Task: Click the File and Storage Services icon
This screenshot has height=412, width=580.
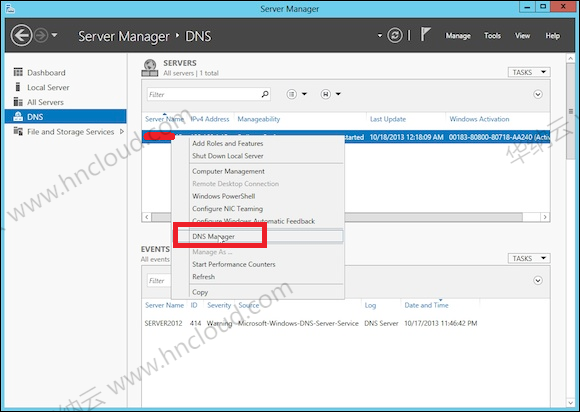Action: [18, 131]
